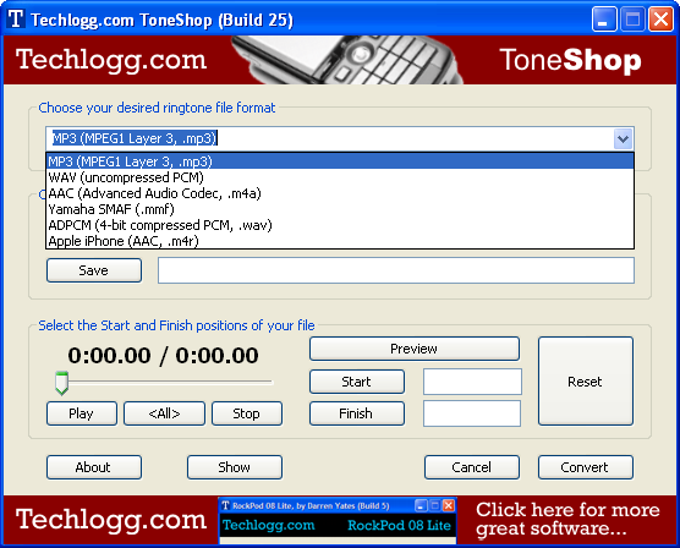The image size is (680, 548).
Task: Click the Preview button
Action: pos(414,349)
